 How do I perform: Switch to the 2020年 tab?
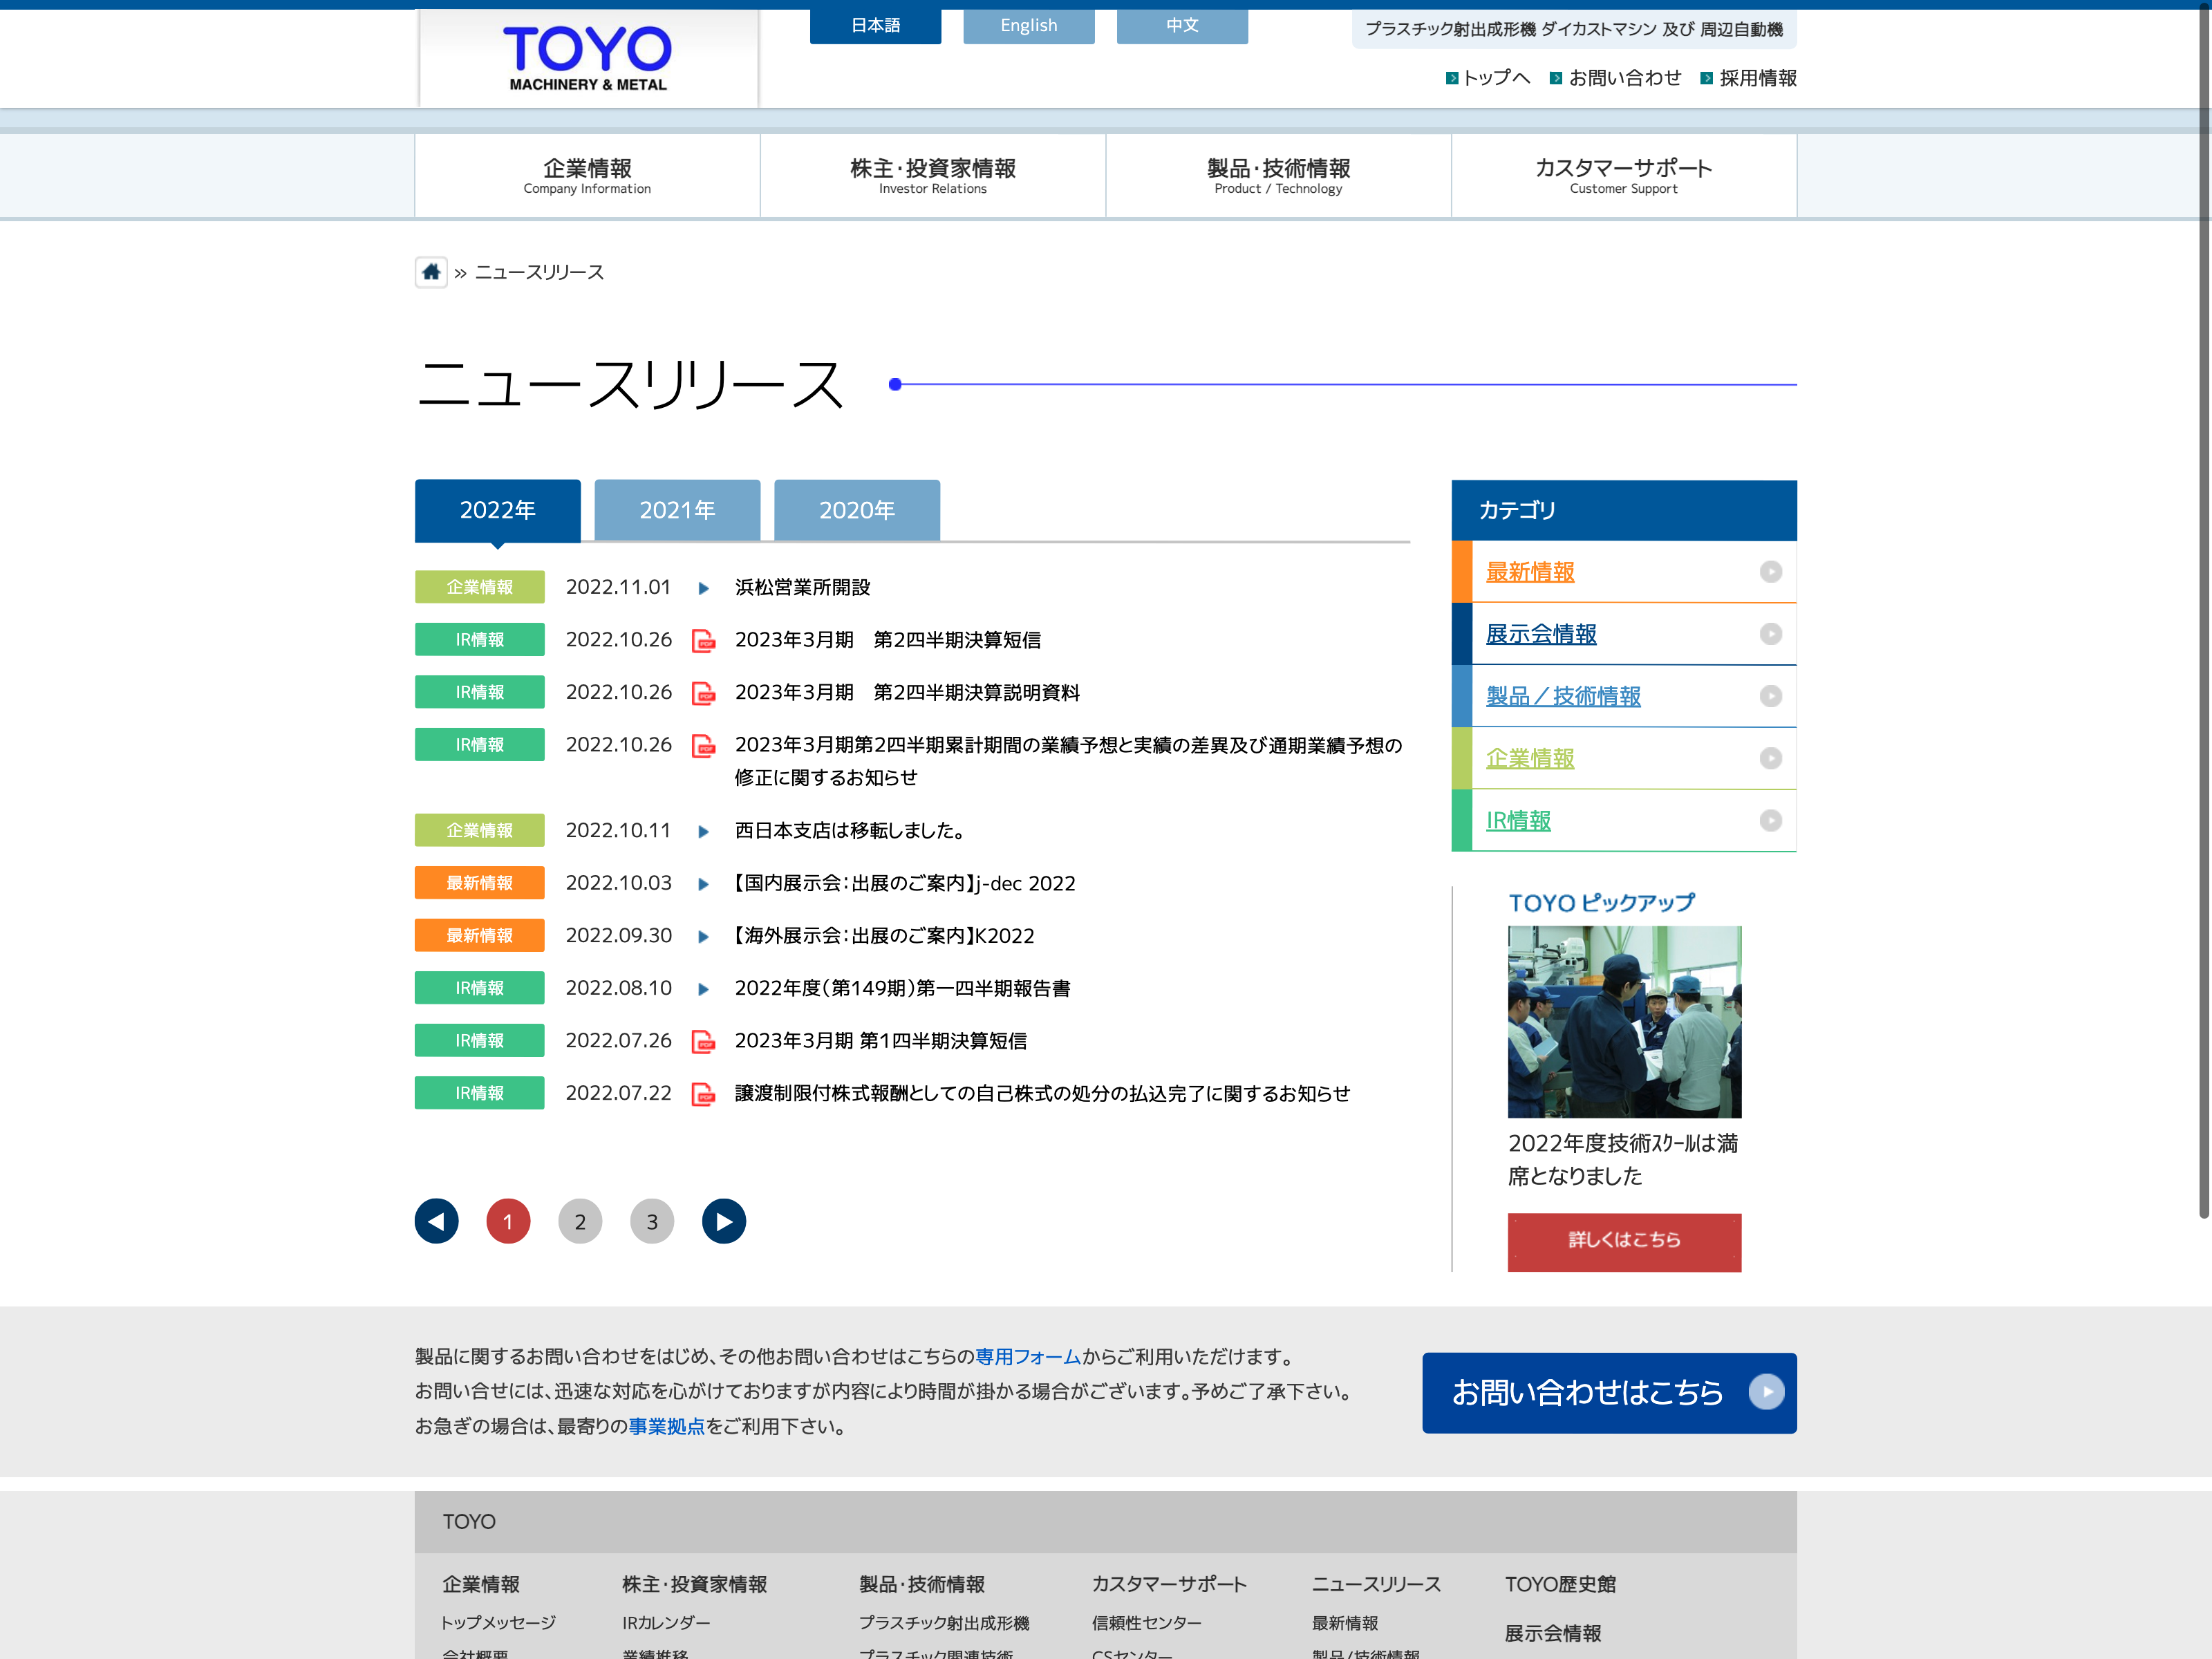coord(857,510)
